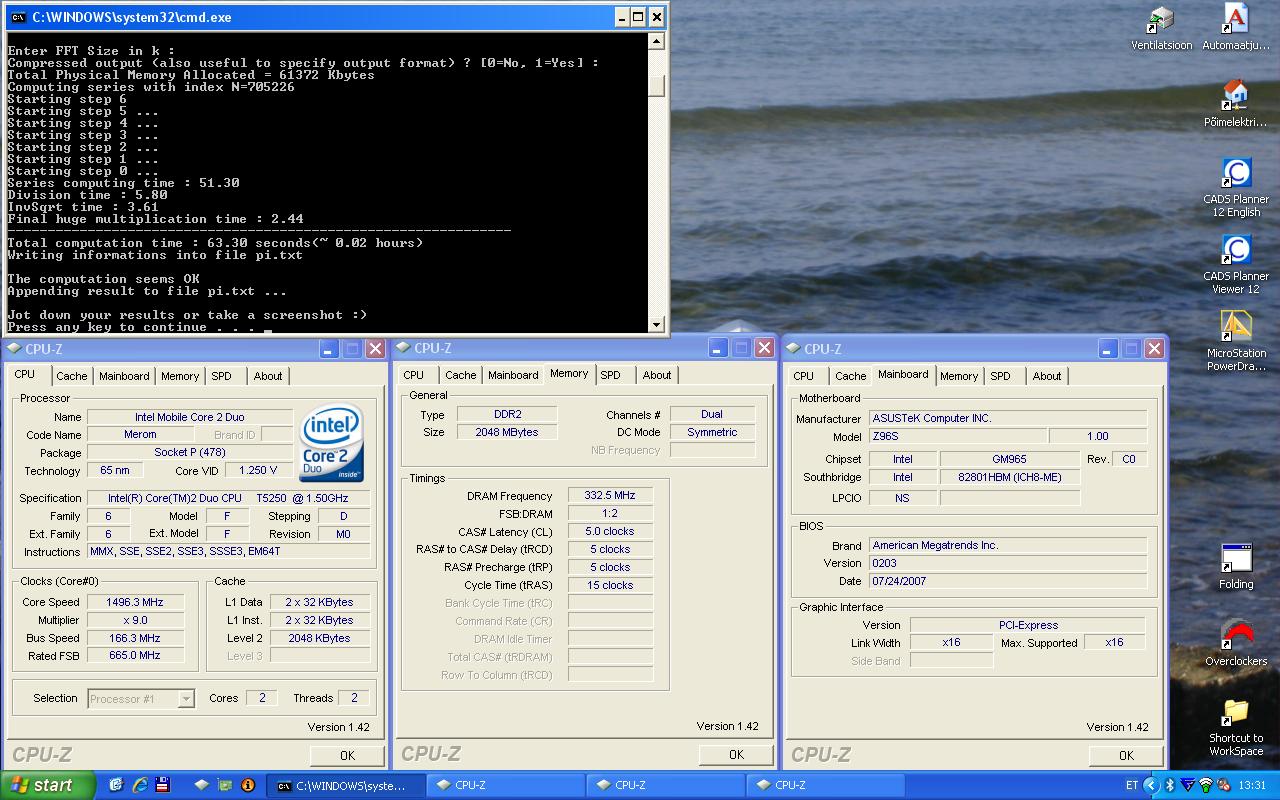Click the muted volume tray icon

click(1222, 785)
